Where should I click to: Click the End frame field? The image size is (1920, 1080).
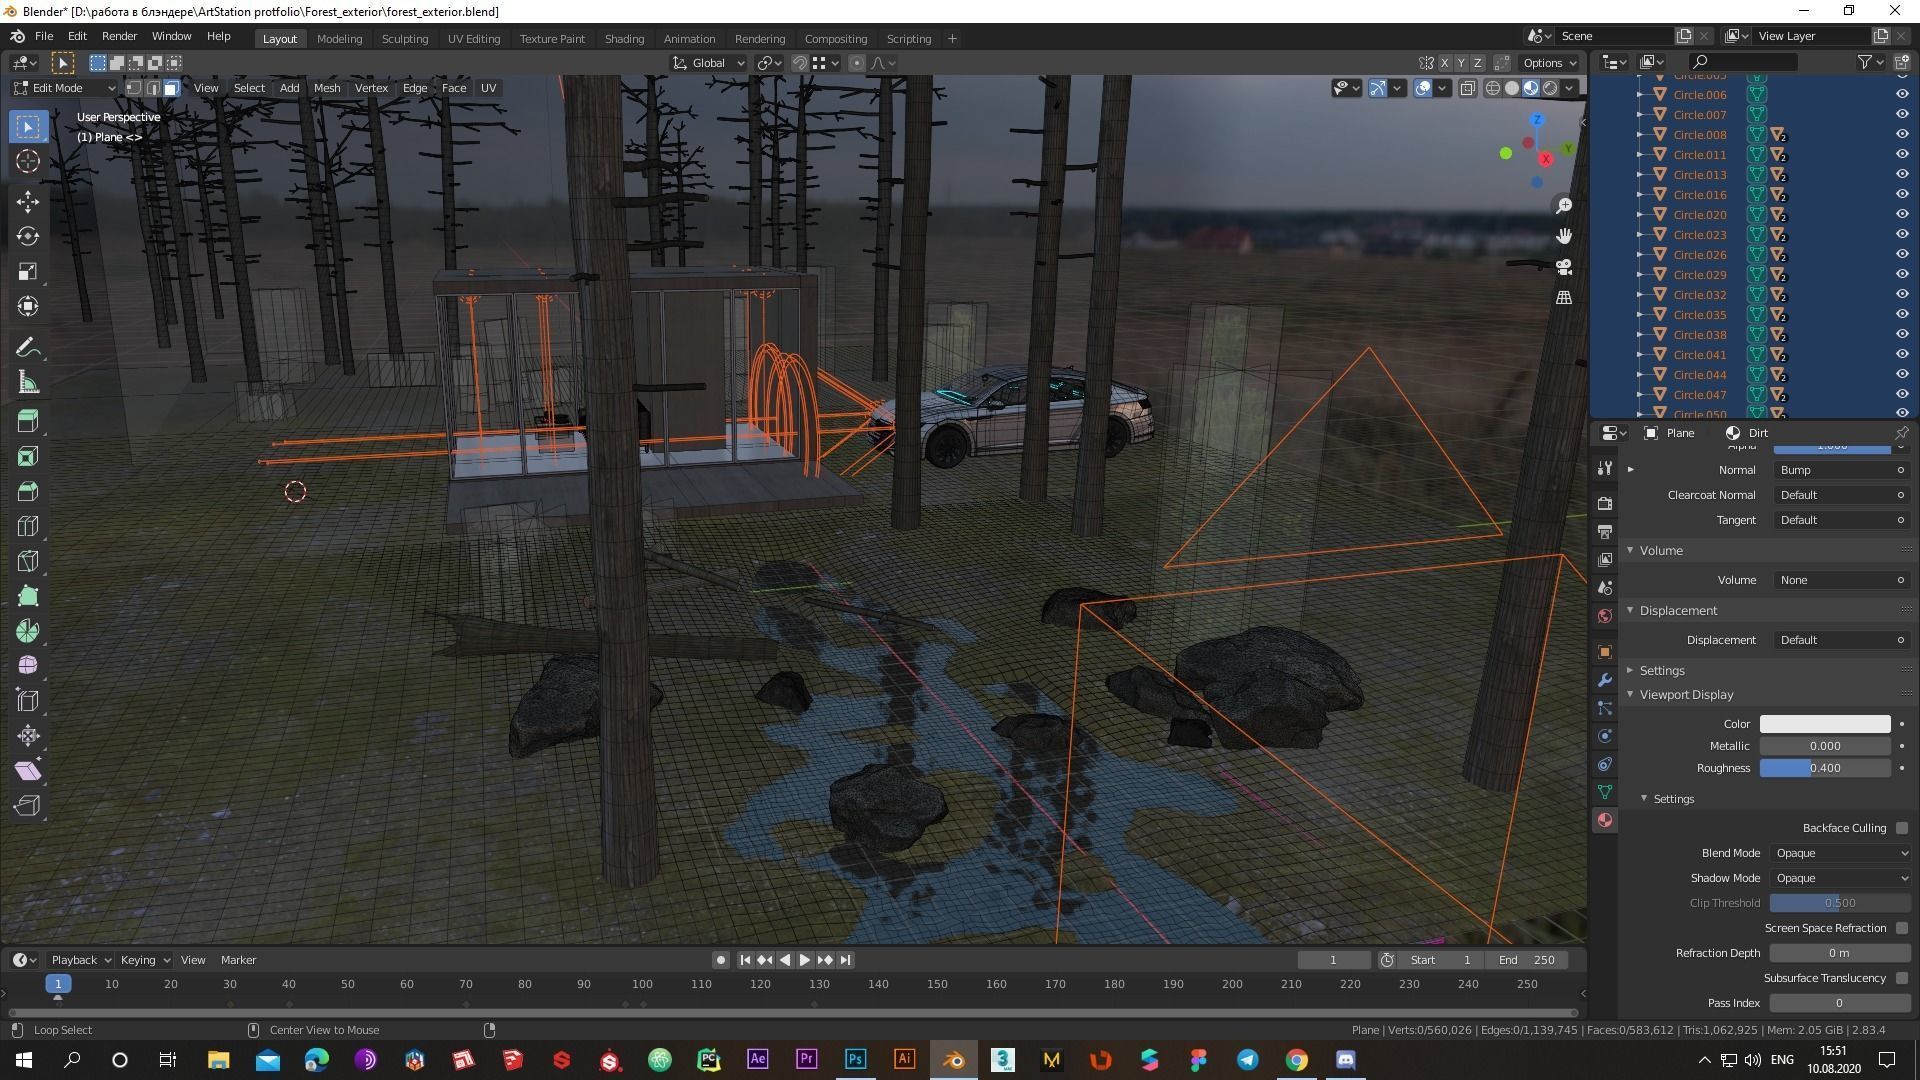(1526, 960)
